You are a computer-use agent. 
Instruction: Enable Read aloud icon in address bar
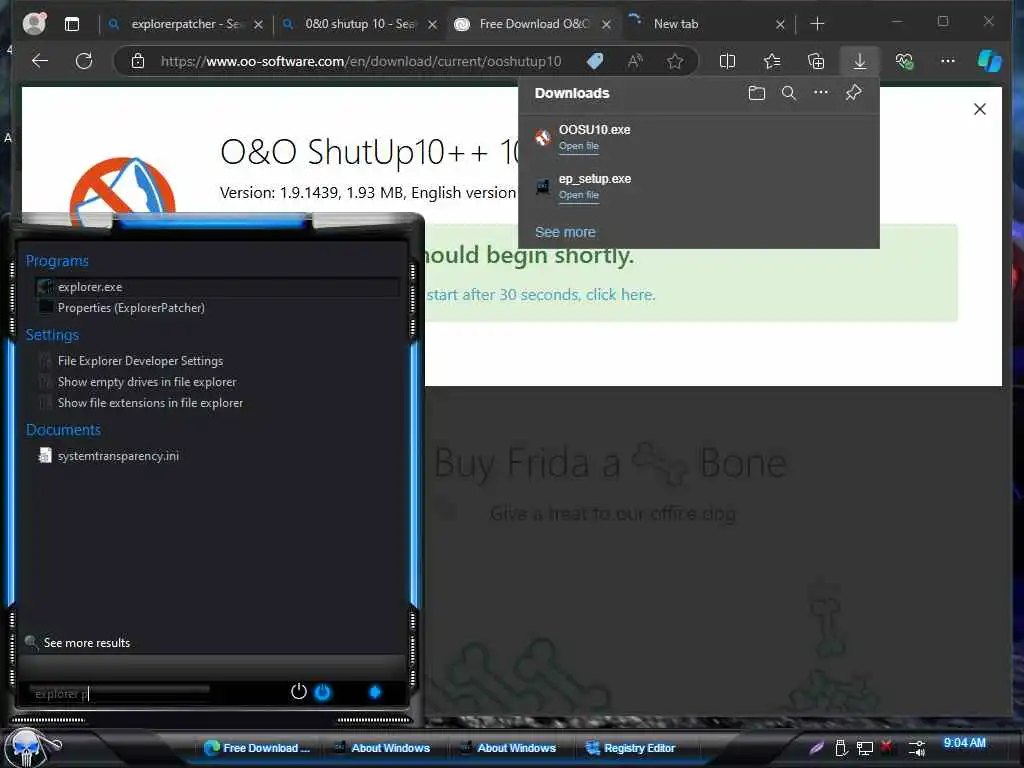pos(635,61)
